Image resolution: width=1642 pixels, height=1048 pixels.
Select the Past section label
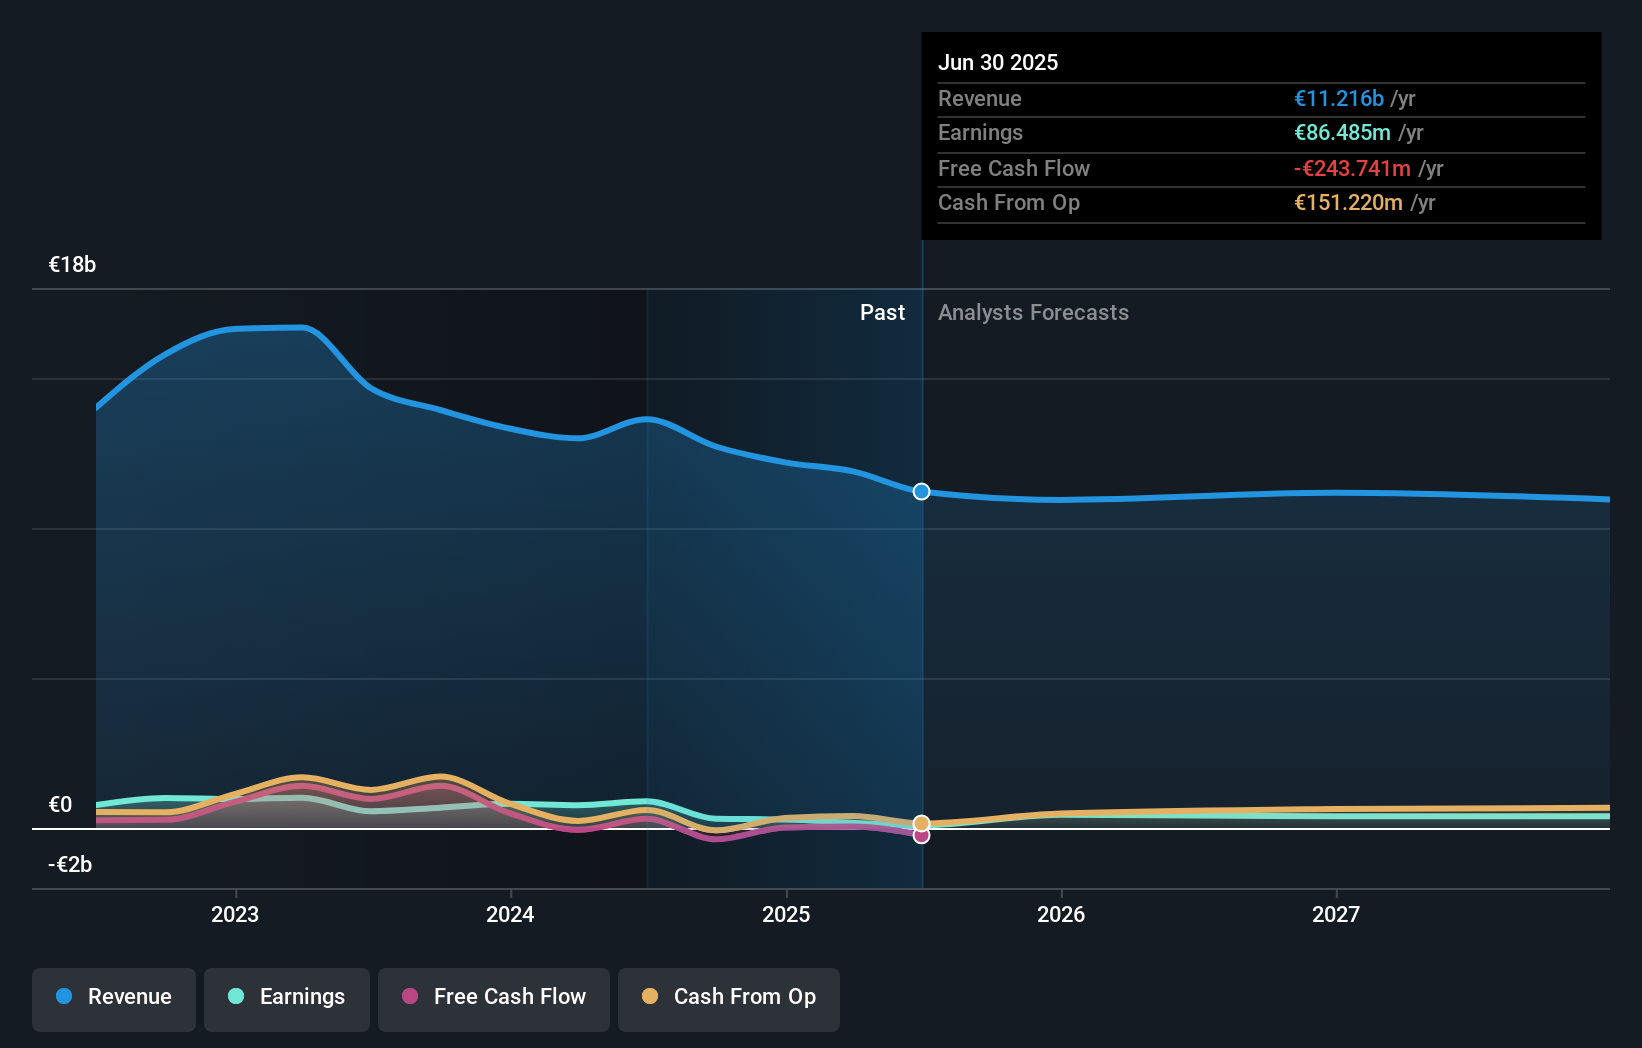[881, 312]
